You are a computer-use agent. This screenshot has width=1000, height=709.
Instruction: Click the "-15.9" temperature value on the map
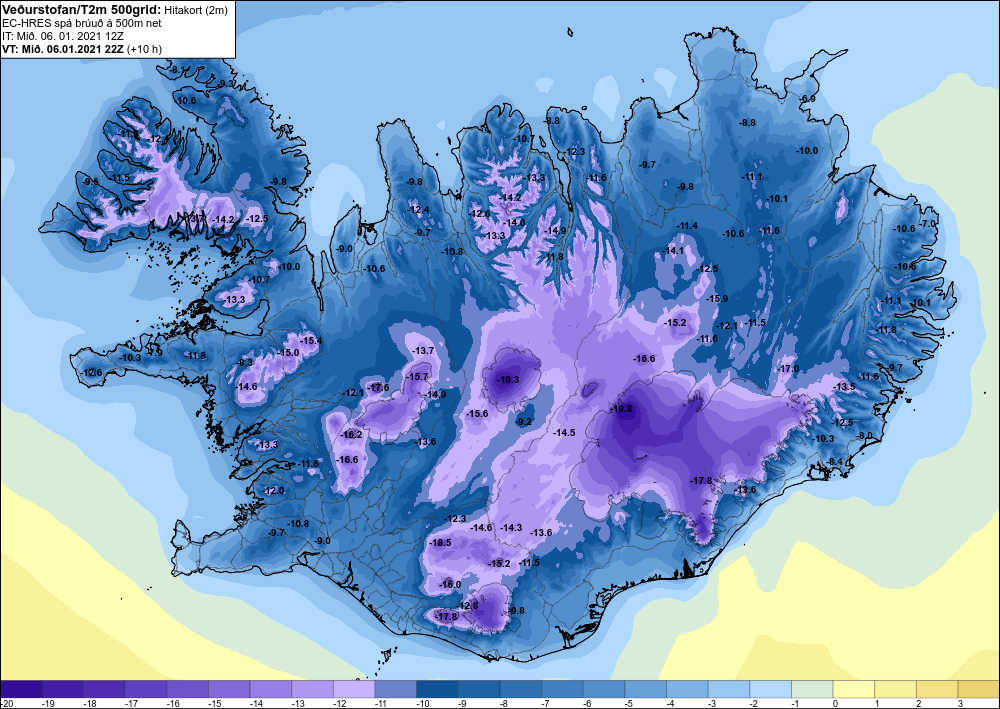[717, 298]
